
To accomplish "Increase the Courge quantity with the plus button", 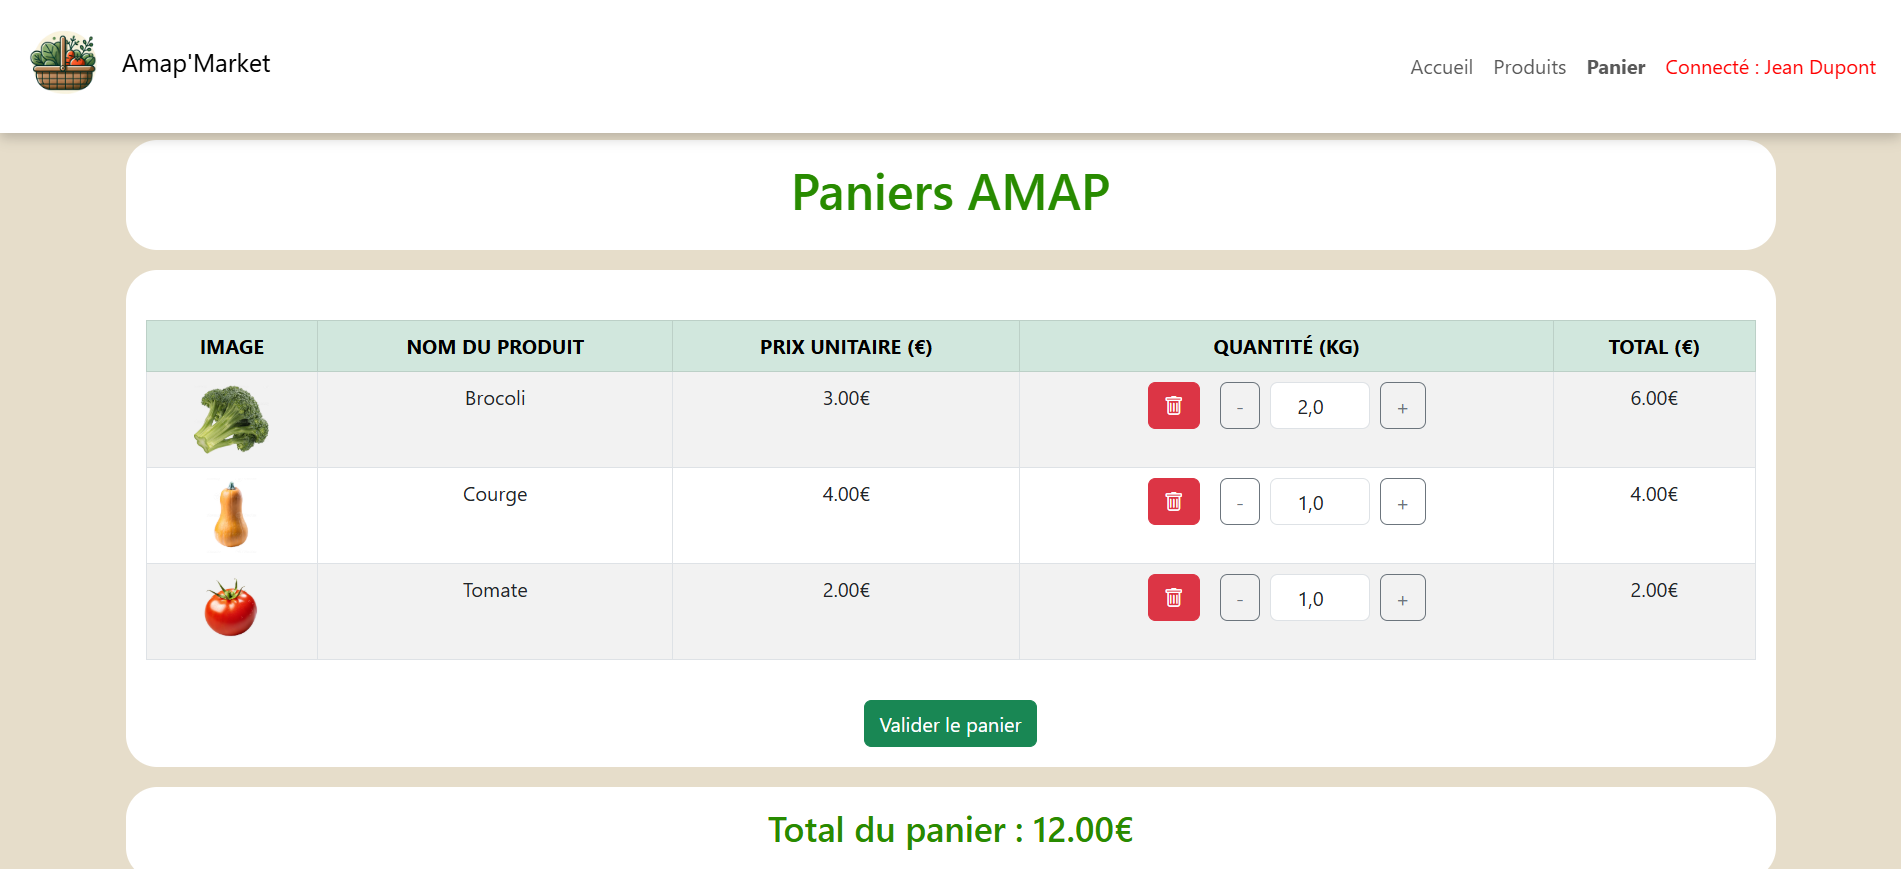I will 1402,501.
